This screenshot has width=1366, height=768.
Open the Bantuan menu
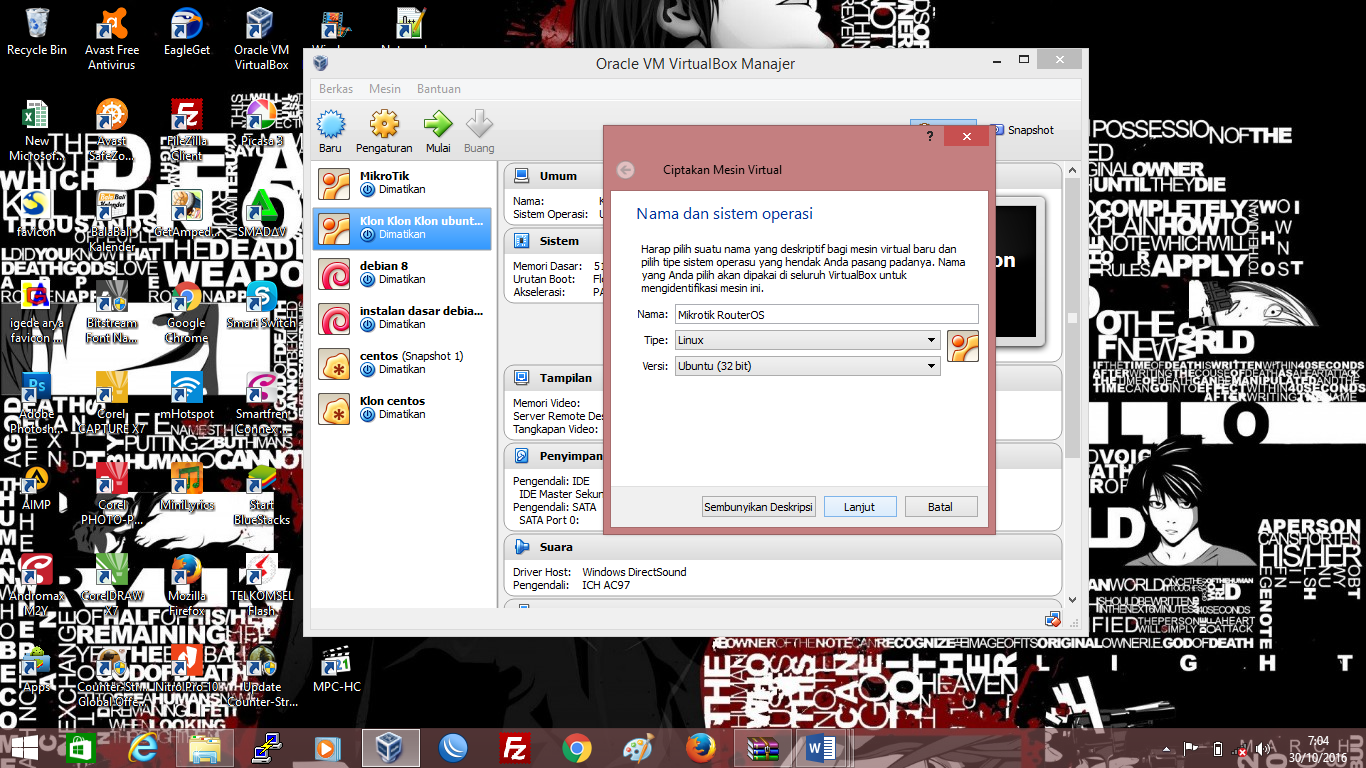click(x=439, y=89)
